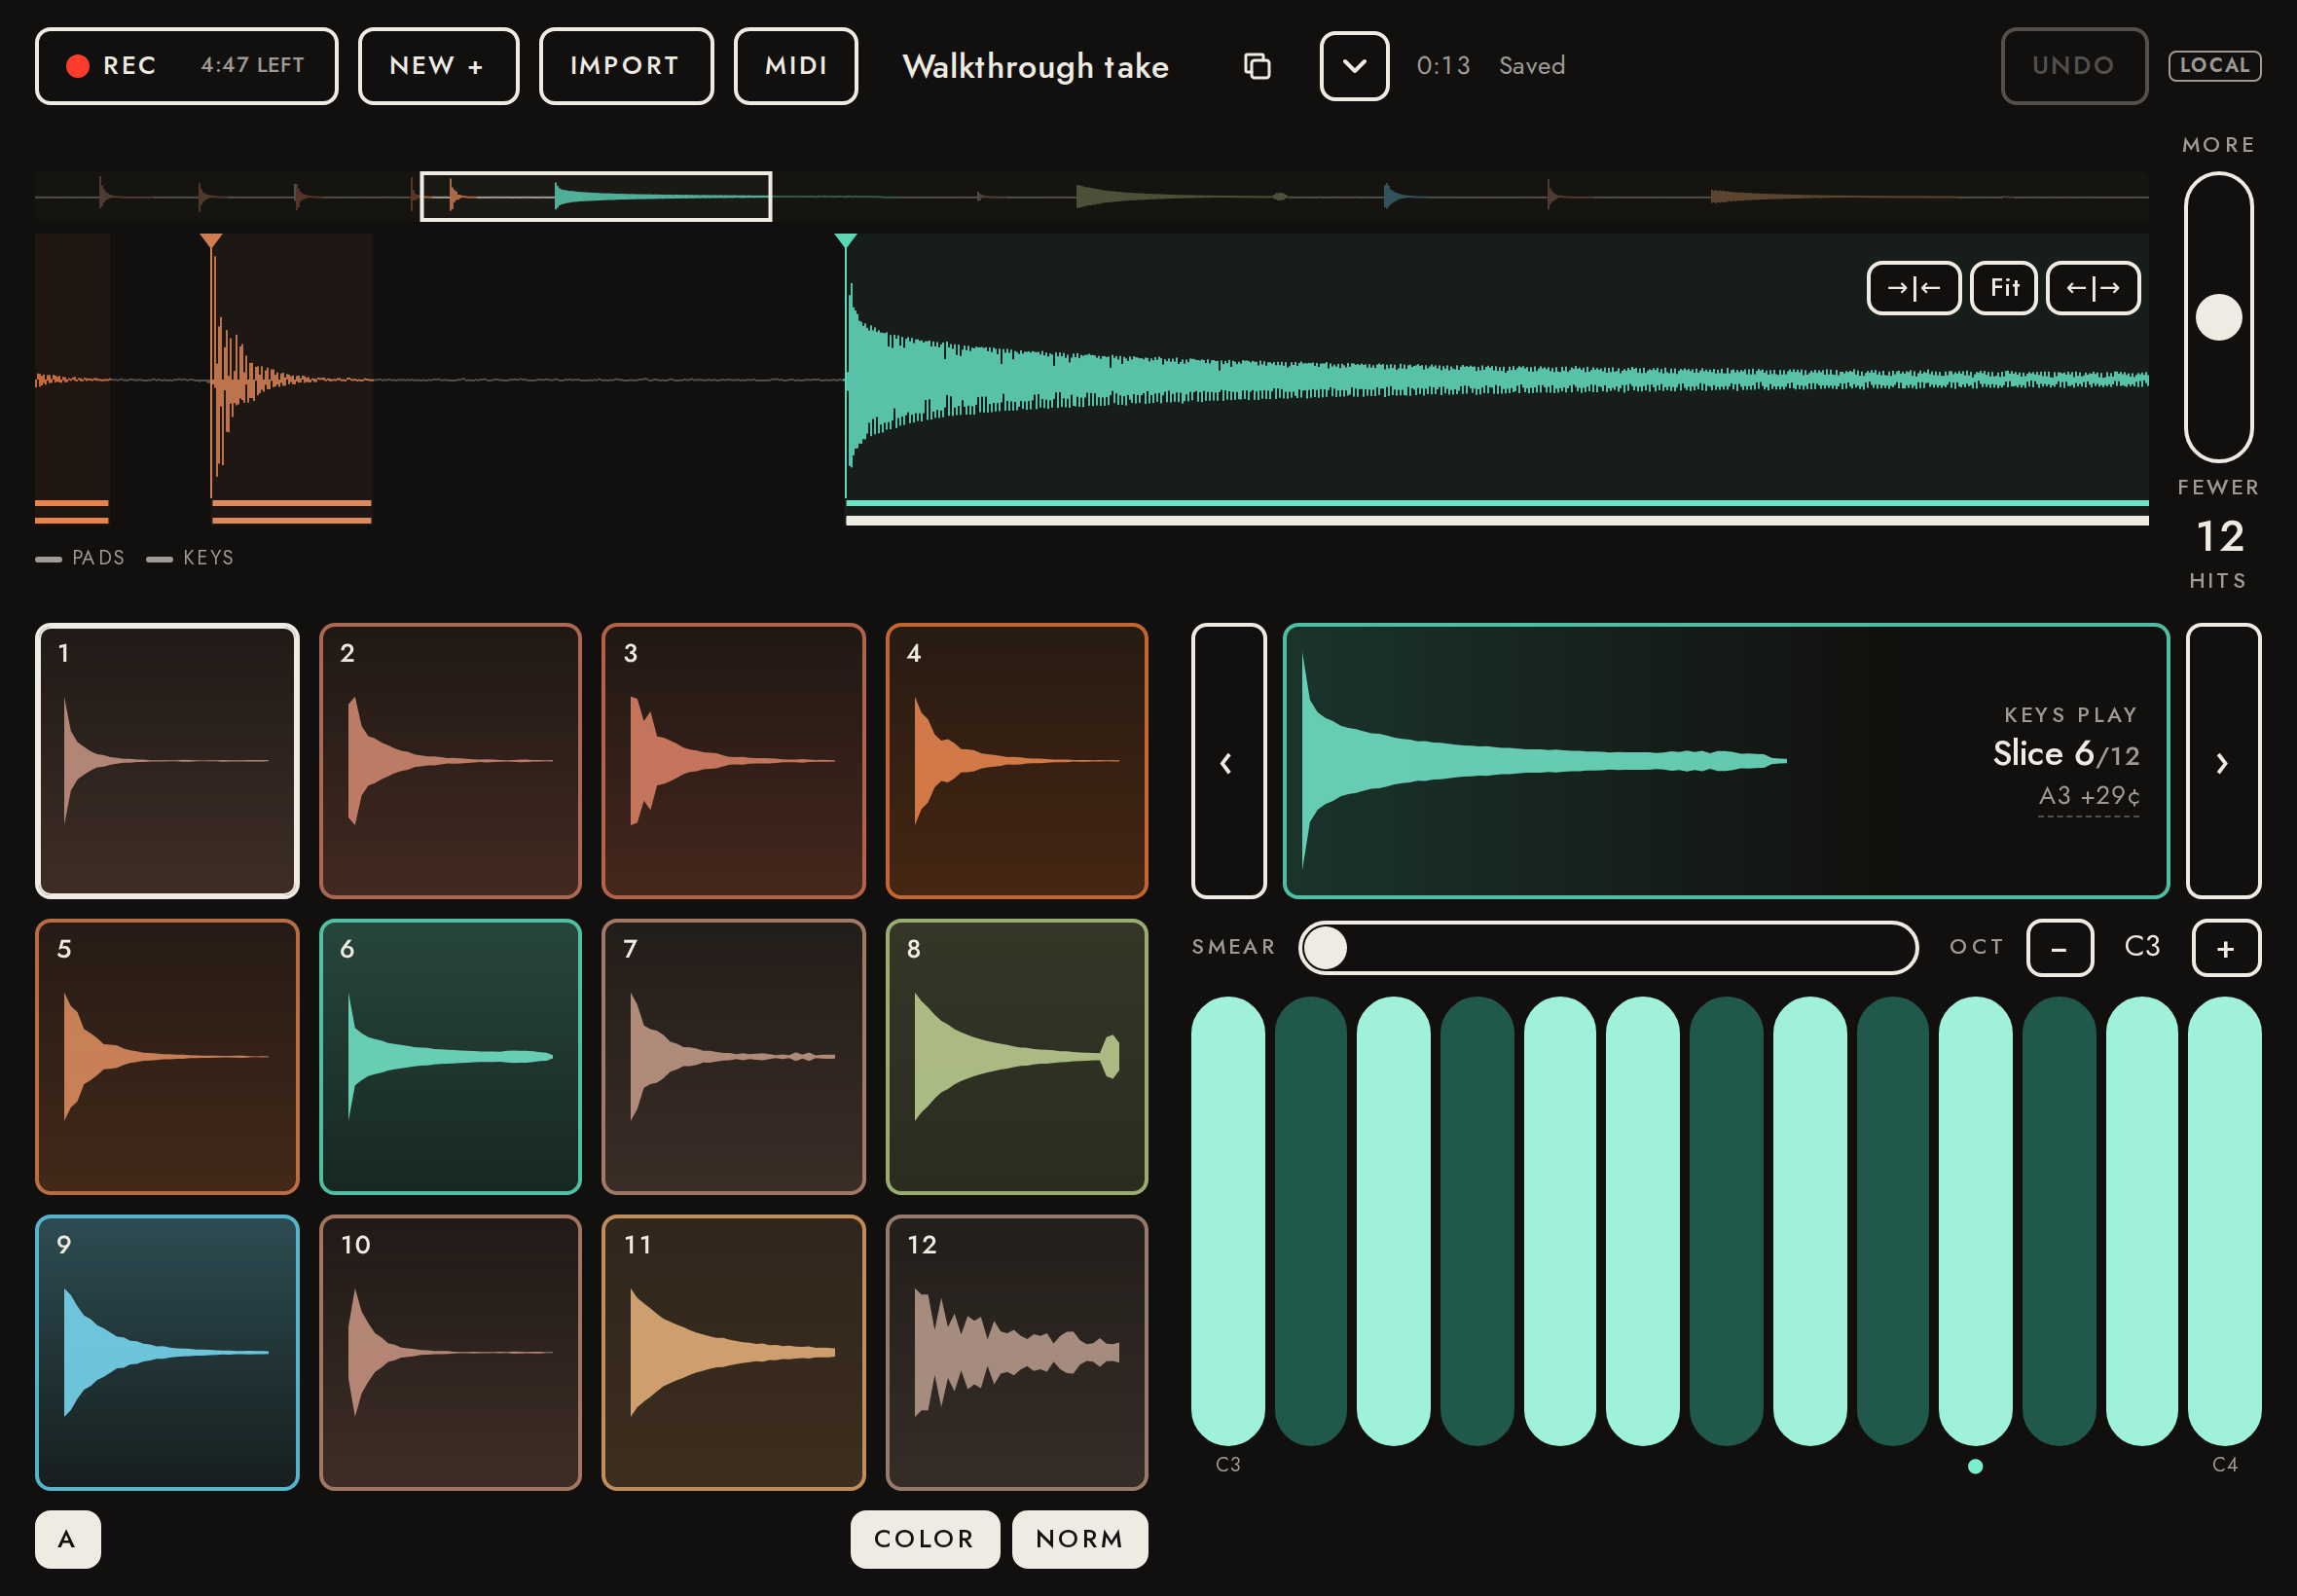The width and height of the screenshot is (2297, 1596).
Task: Switch pad bank with the A button
Action: 68,1539
